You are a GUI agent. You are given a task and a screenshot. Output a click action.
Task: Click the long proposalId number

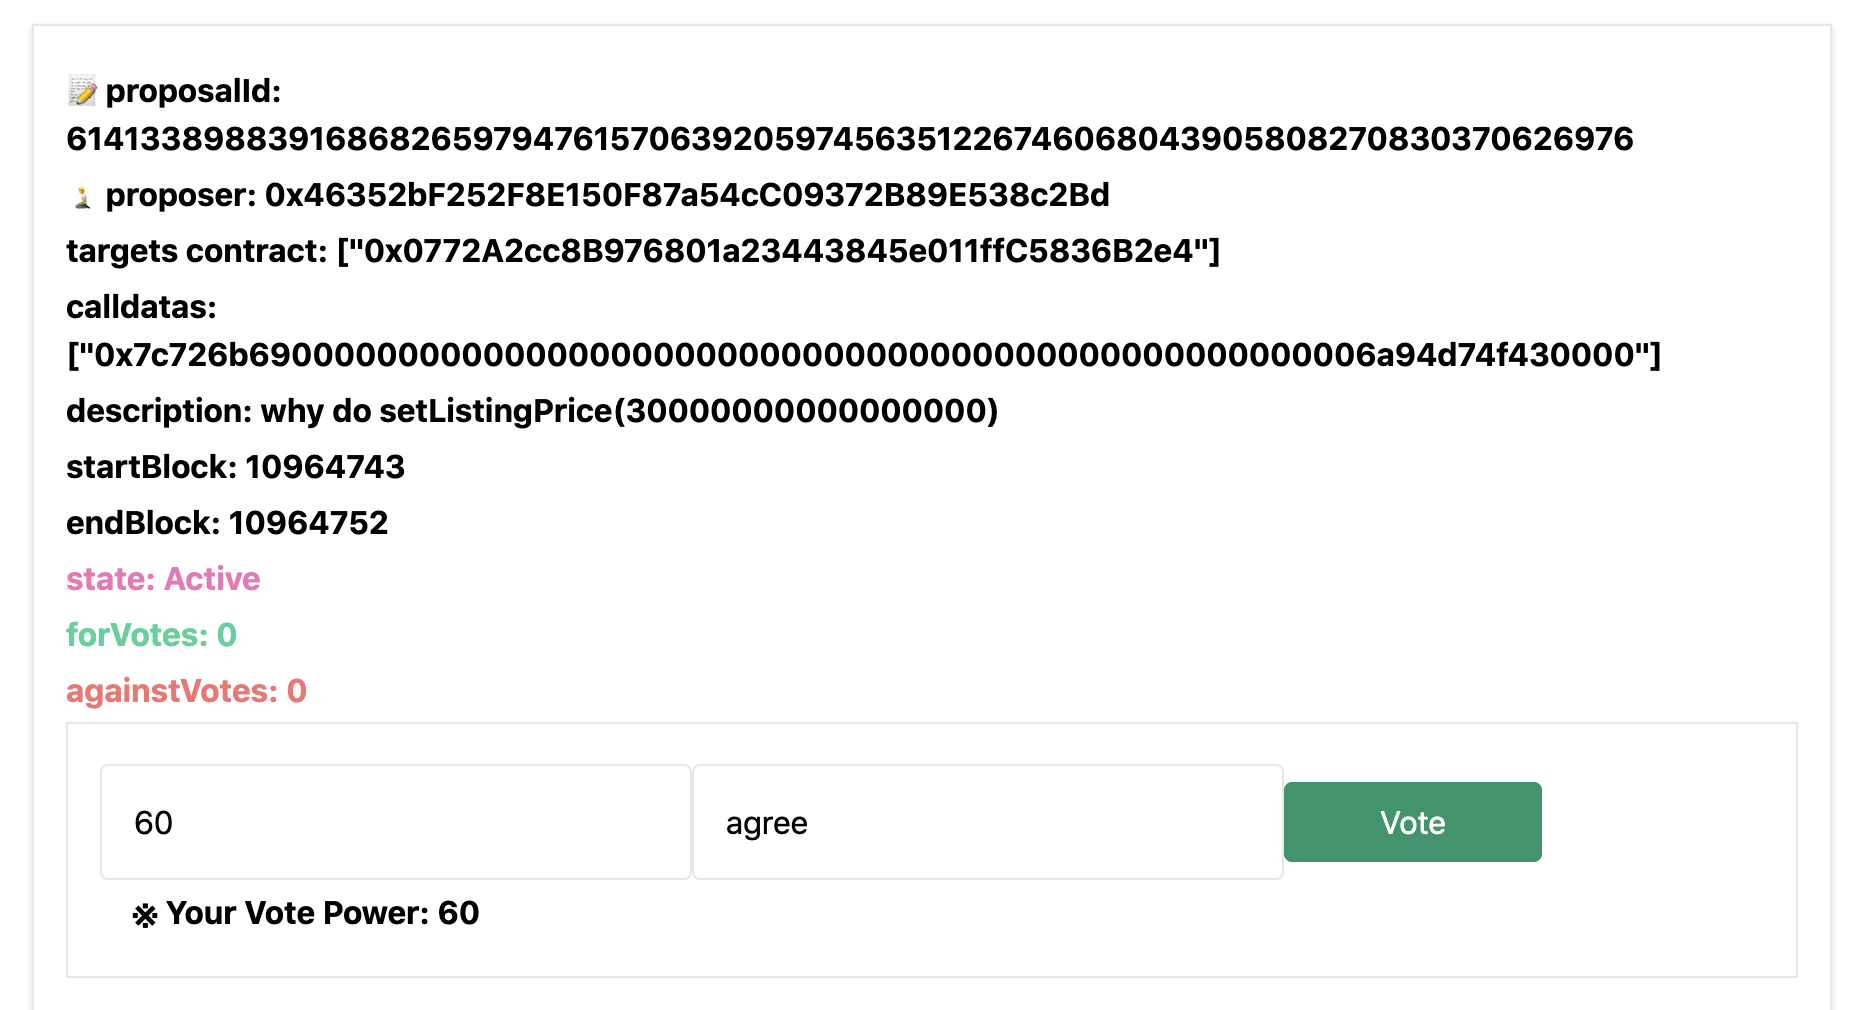click(x=849, y=139)
